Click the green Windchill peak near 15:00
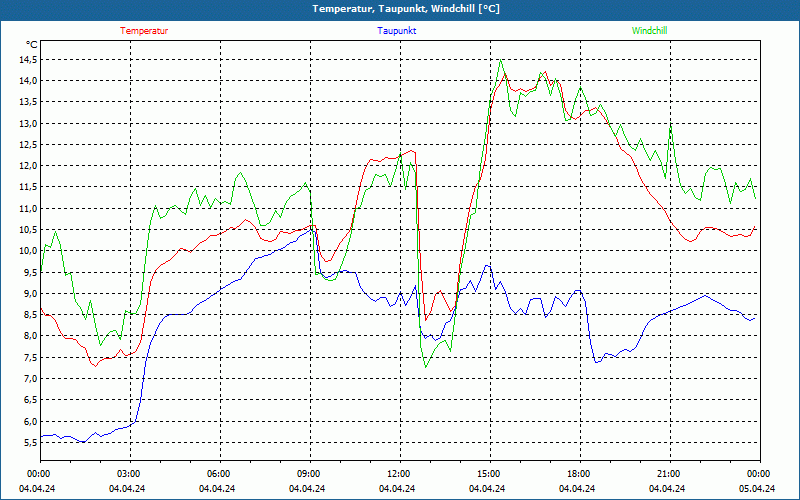800x500 pixels. click(501, 60)
